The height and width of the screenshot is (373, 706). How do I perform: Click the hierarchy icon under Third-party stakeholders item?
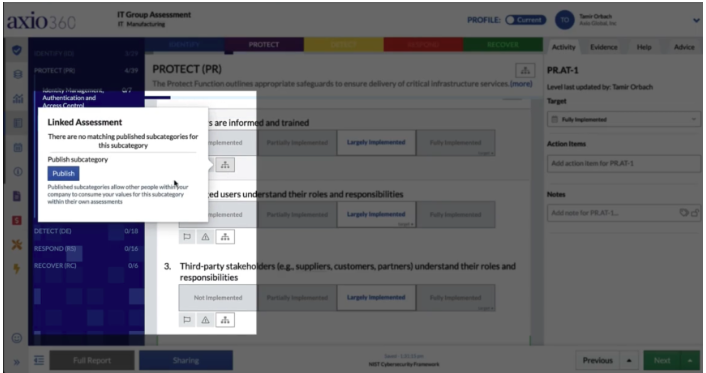[x=225, y=320]
